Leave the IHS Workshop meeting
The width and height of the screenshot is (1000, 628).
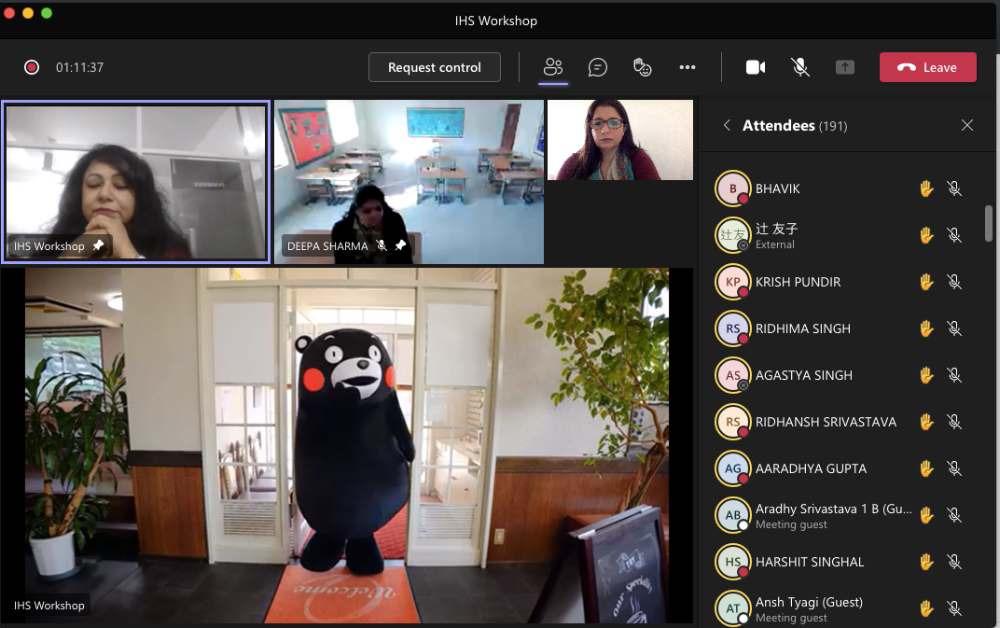(927, 67)
